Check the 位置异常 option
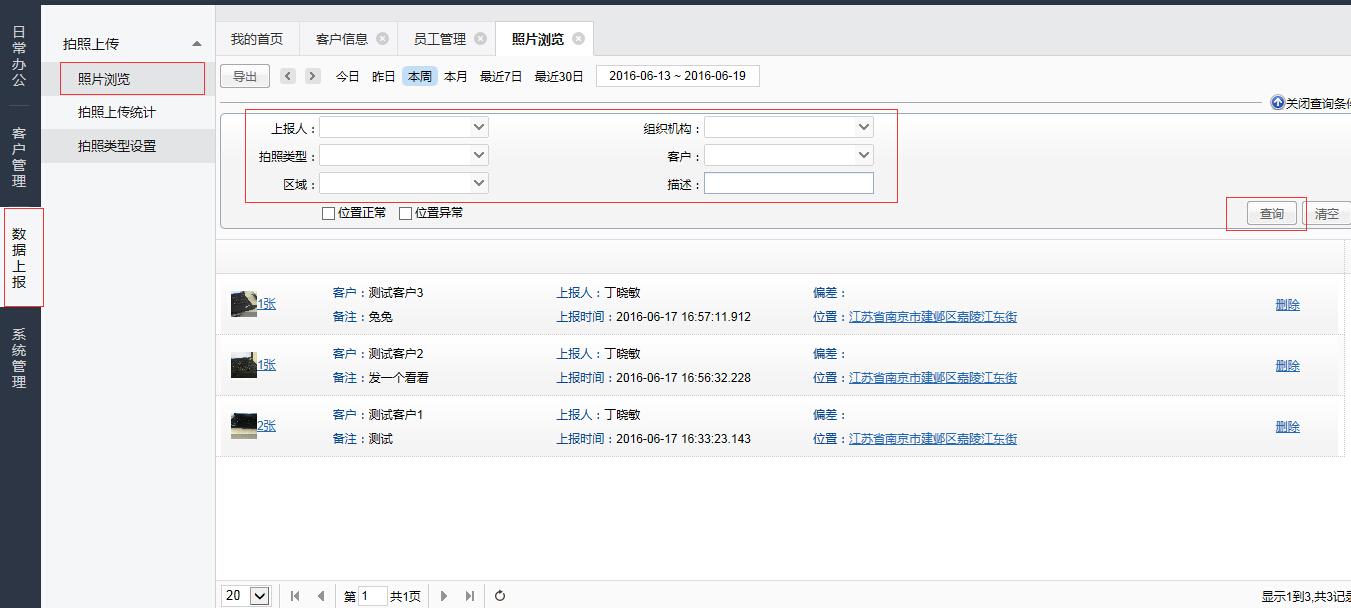Screen dimensions: 1351x608 (x=405, y=213)
